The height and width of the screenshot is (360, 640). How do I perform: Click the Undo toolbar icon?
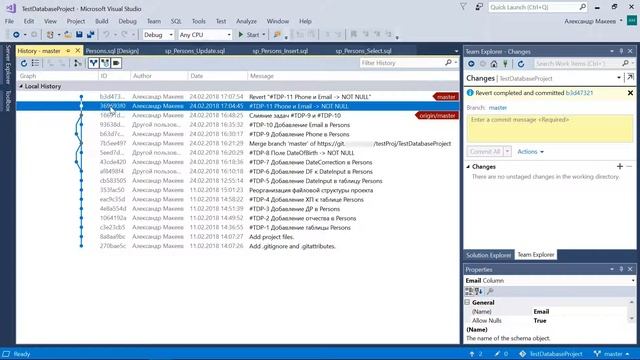click(x=106, y=35)
